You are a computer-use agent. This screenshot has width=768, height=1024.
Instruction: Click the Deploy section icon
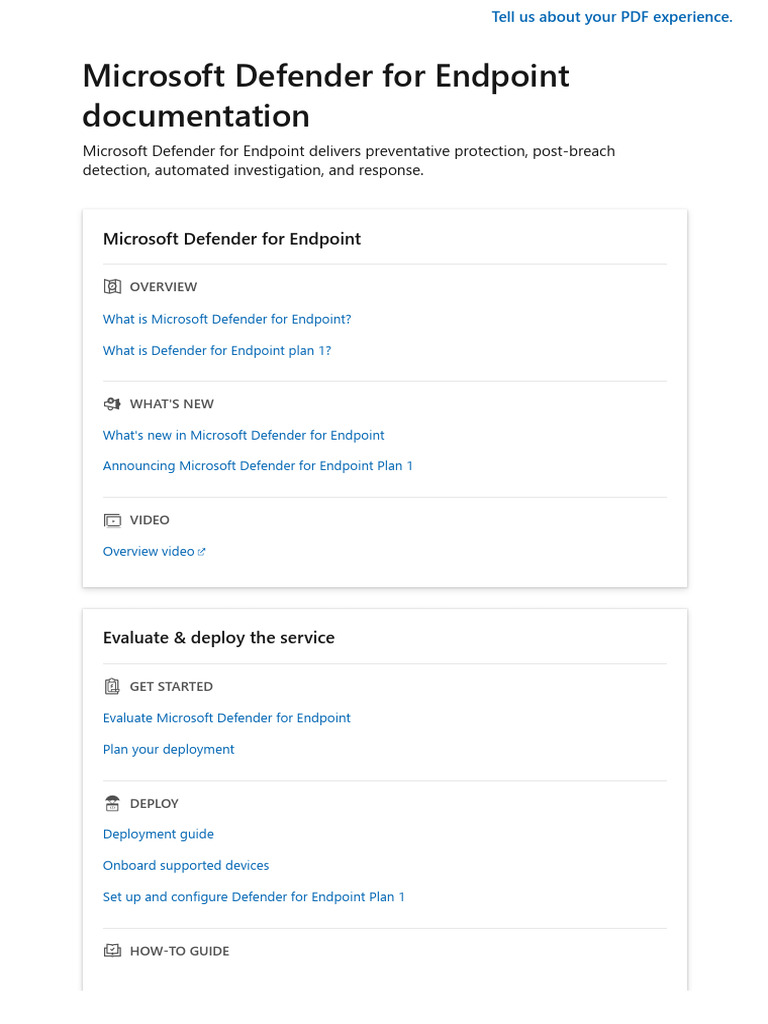tap(112, 803)
